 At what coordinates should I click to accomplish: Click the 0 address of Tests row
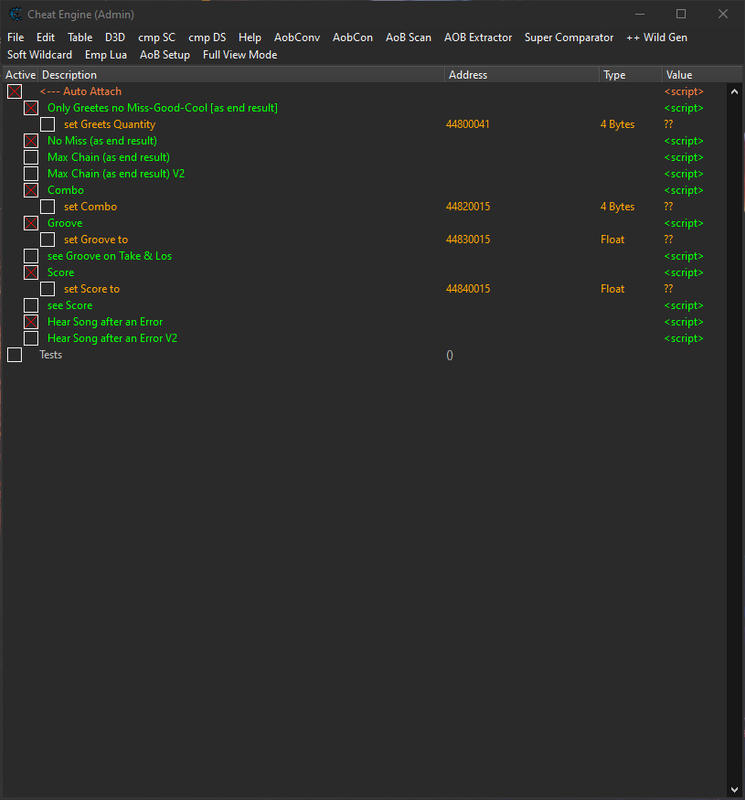coord(450,355)
